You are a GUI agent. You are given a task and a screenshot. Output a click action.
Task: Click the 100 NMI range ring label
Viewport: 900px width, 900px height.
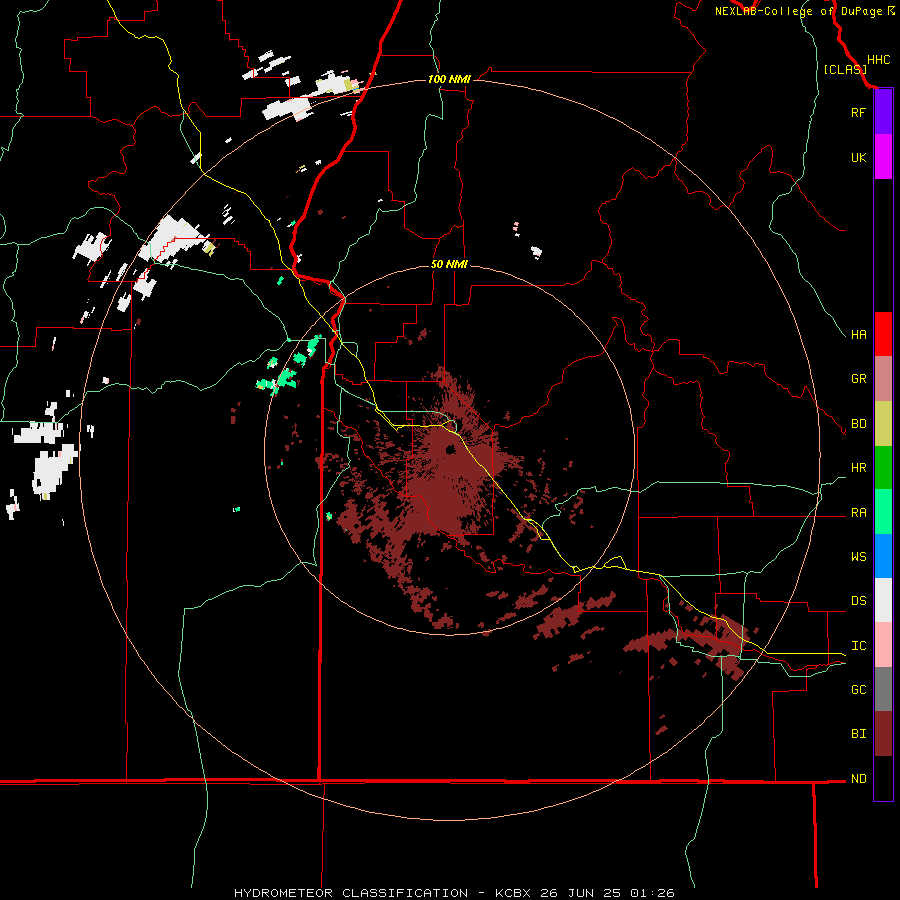click(449, 79)
